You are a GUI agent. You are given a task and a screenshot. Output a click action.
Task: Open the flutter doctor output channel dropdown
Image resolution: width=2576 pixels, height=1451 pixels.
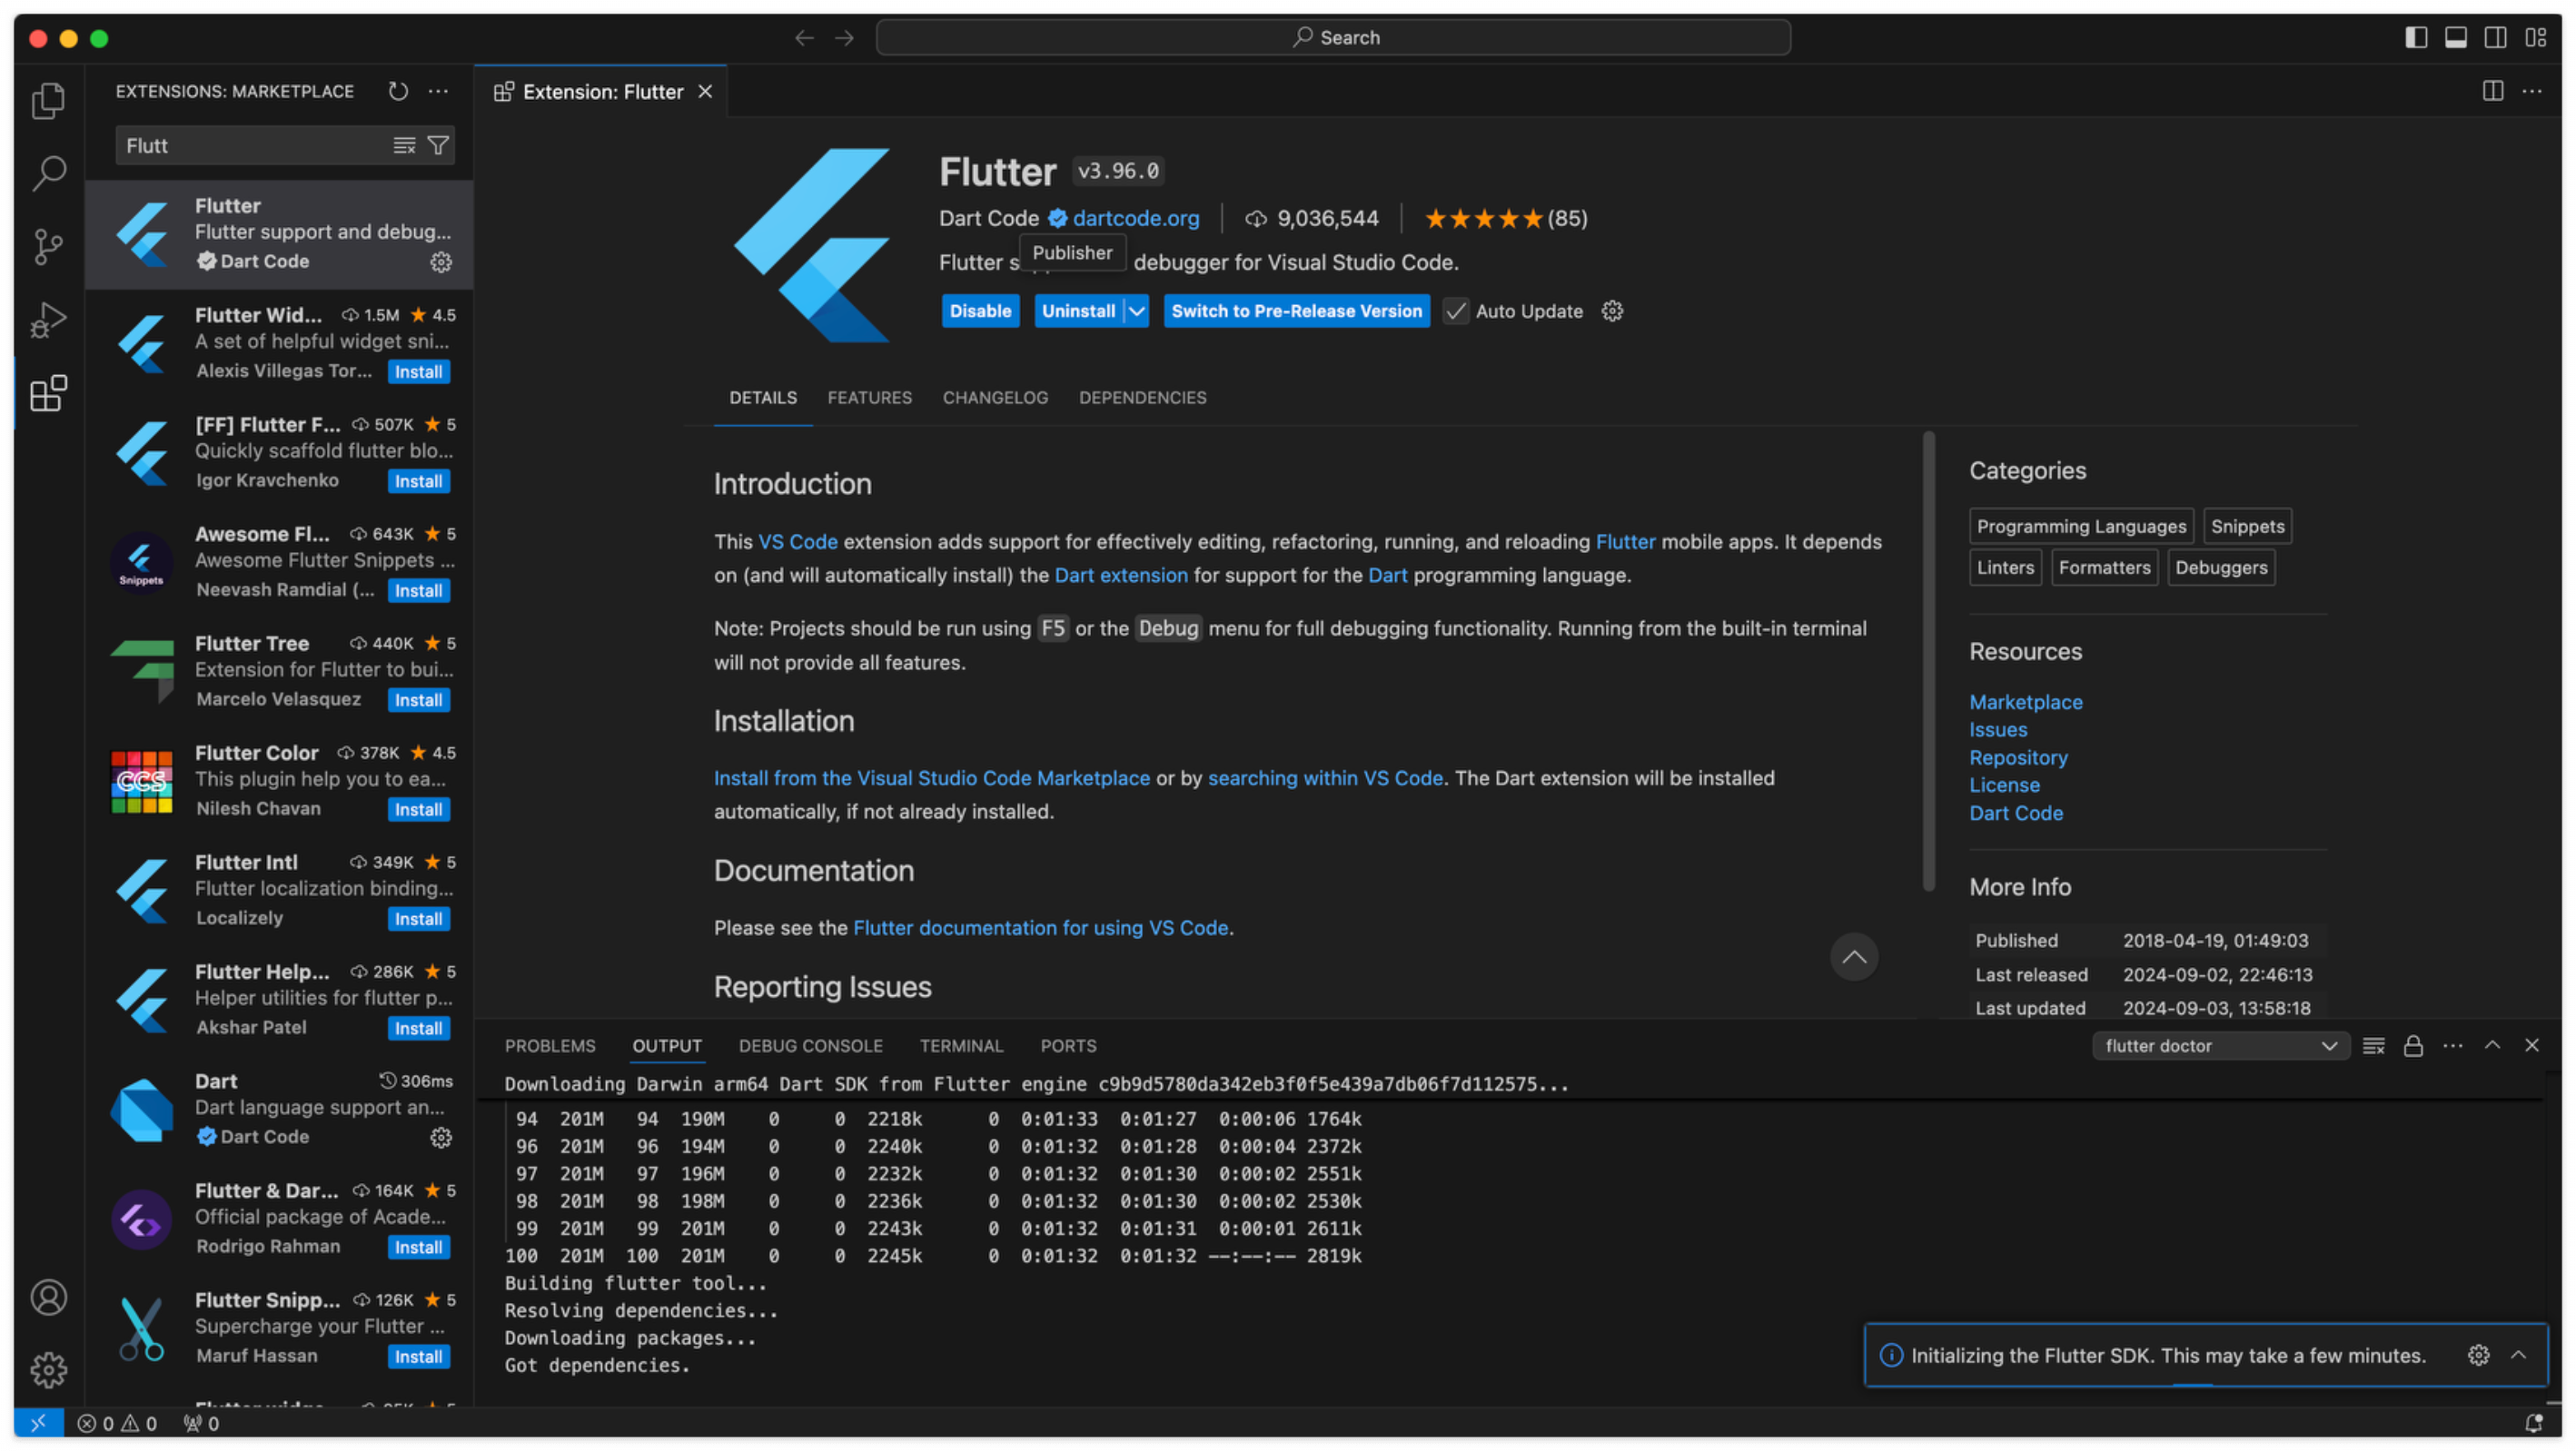pyautogui.click(x=2220, y=1046)
